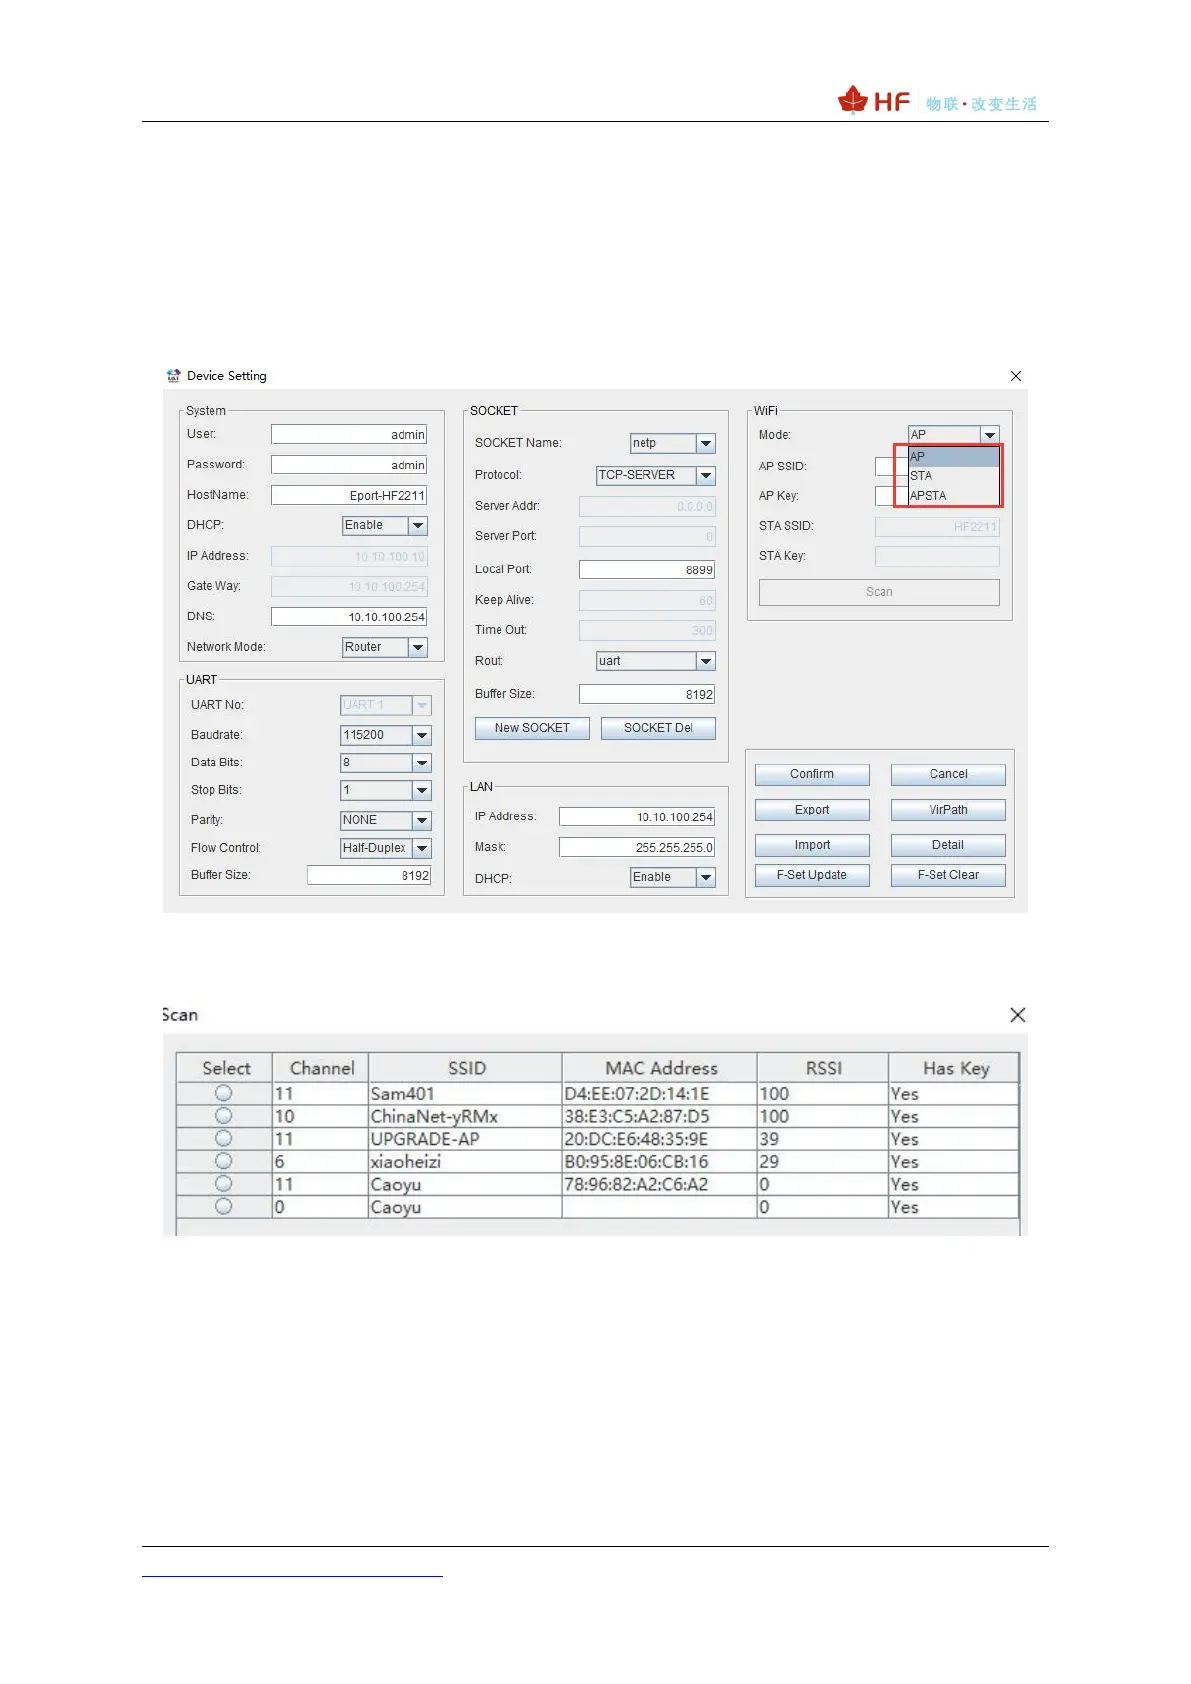The height and width of the screenshot is (1684, 1191).
Task: Click the LAN Mask field 255.255.255.0
Action: coord(637,847)
